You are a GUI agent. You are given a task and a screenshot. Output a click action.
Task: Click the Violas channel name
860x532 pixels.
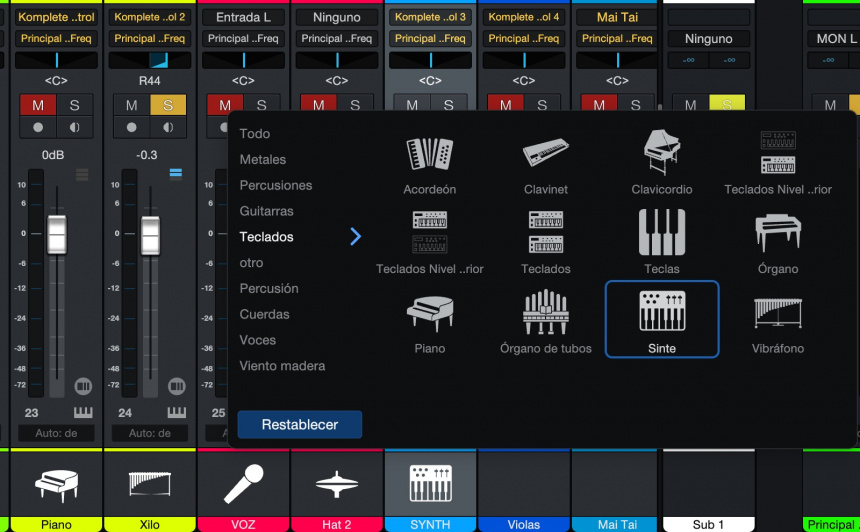(524, 524)
